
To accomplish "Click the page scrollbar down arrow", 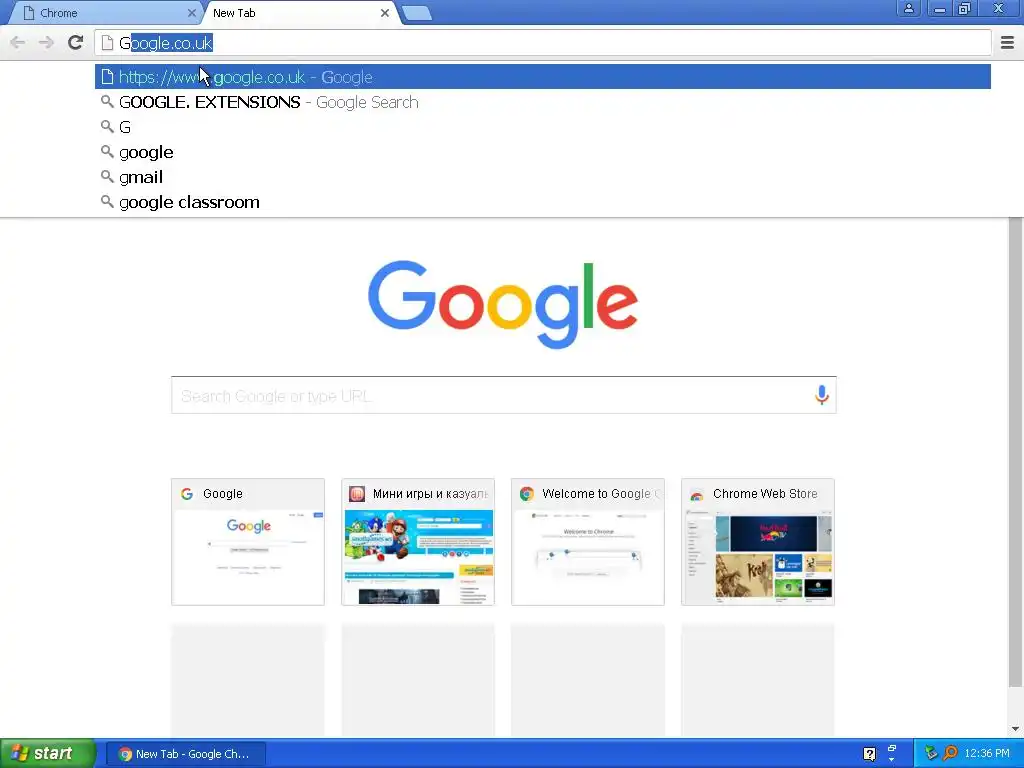I will [1016, 729].
